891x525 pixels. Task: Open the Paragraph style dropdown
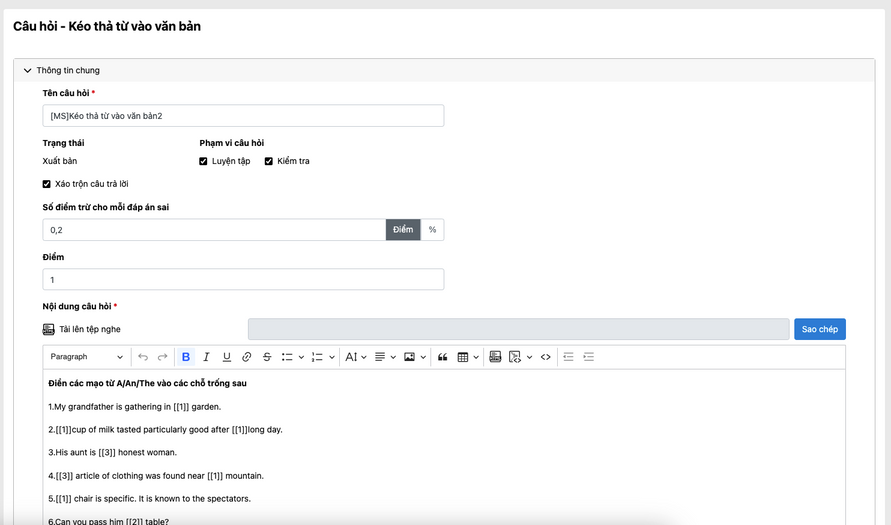[87, 357]
